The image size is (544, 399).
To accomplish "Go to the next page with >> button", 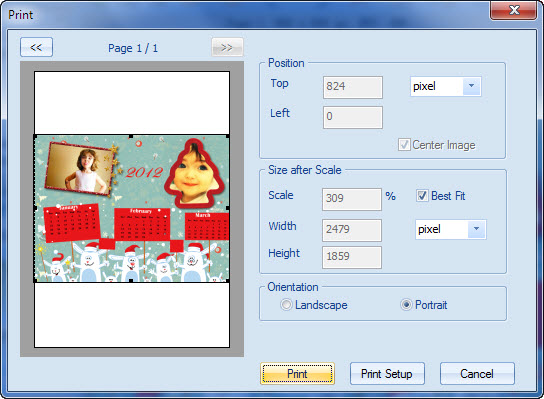I will point(227,47).
